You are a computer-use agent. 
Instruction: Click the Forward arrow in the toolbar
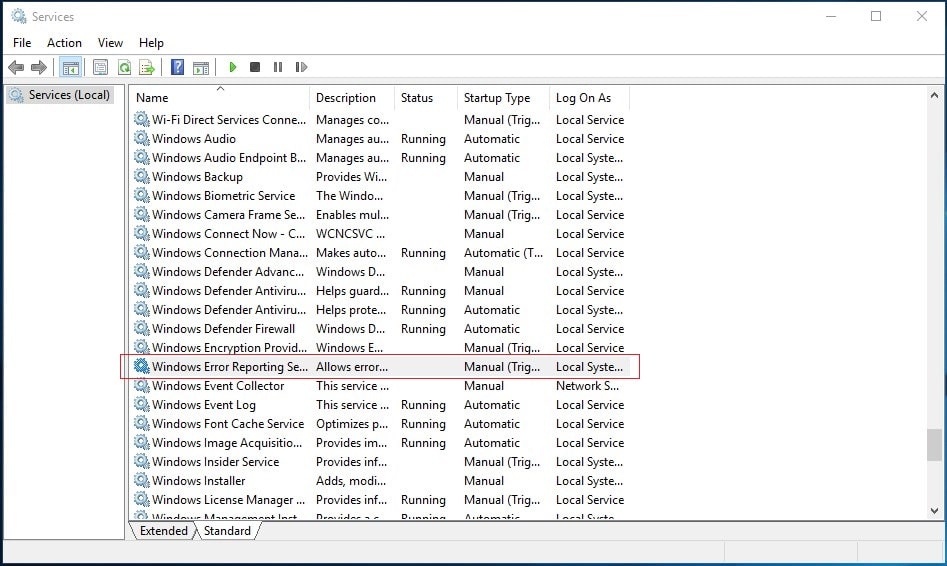pos(39,67)
